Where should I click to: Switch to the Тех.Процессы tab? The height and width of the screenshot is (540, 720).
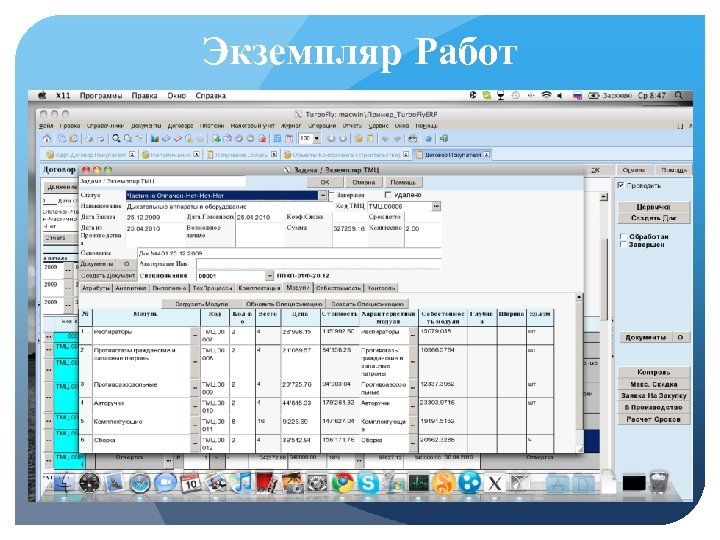(x=212, y=288)
